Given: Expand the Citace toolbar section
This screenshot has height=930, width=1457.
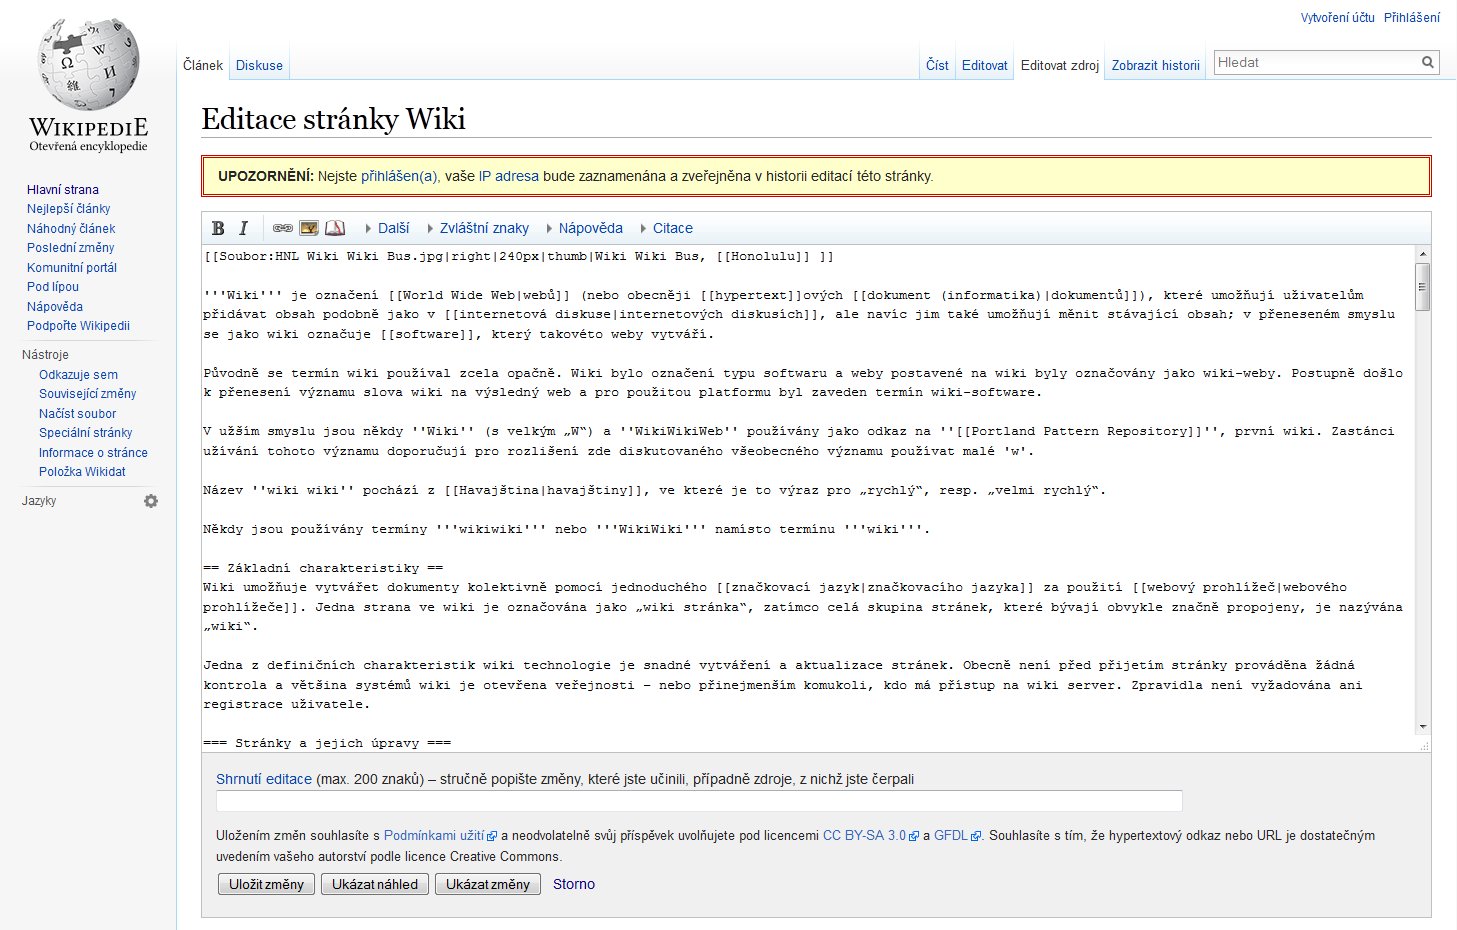Looking at the screenshot, I should pyautogui.click(x=666, y=228).
